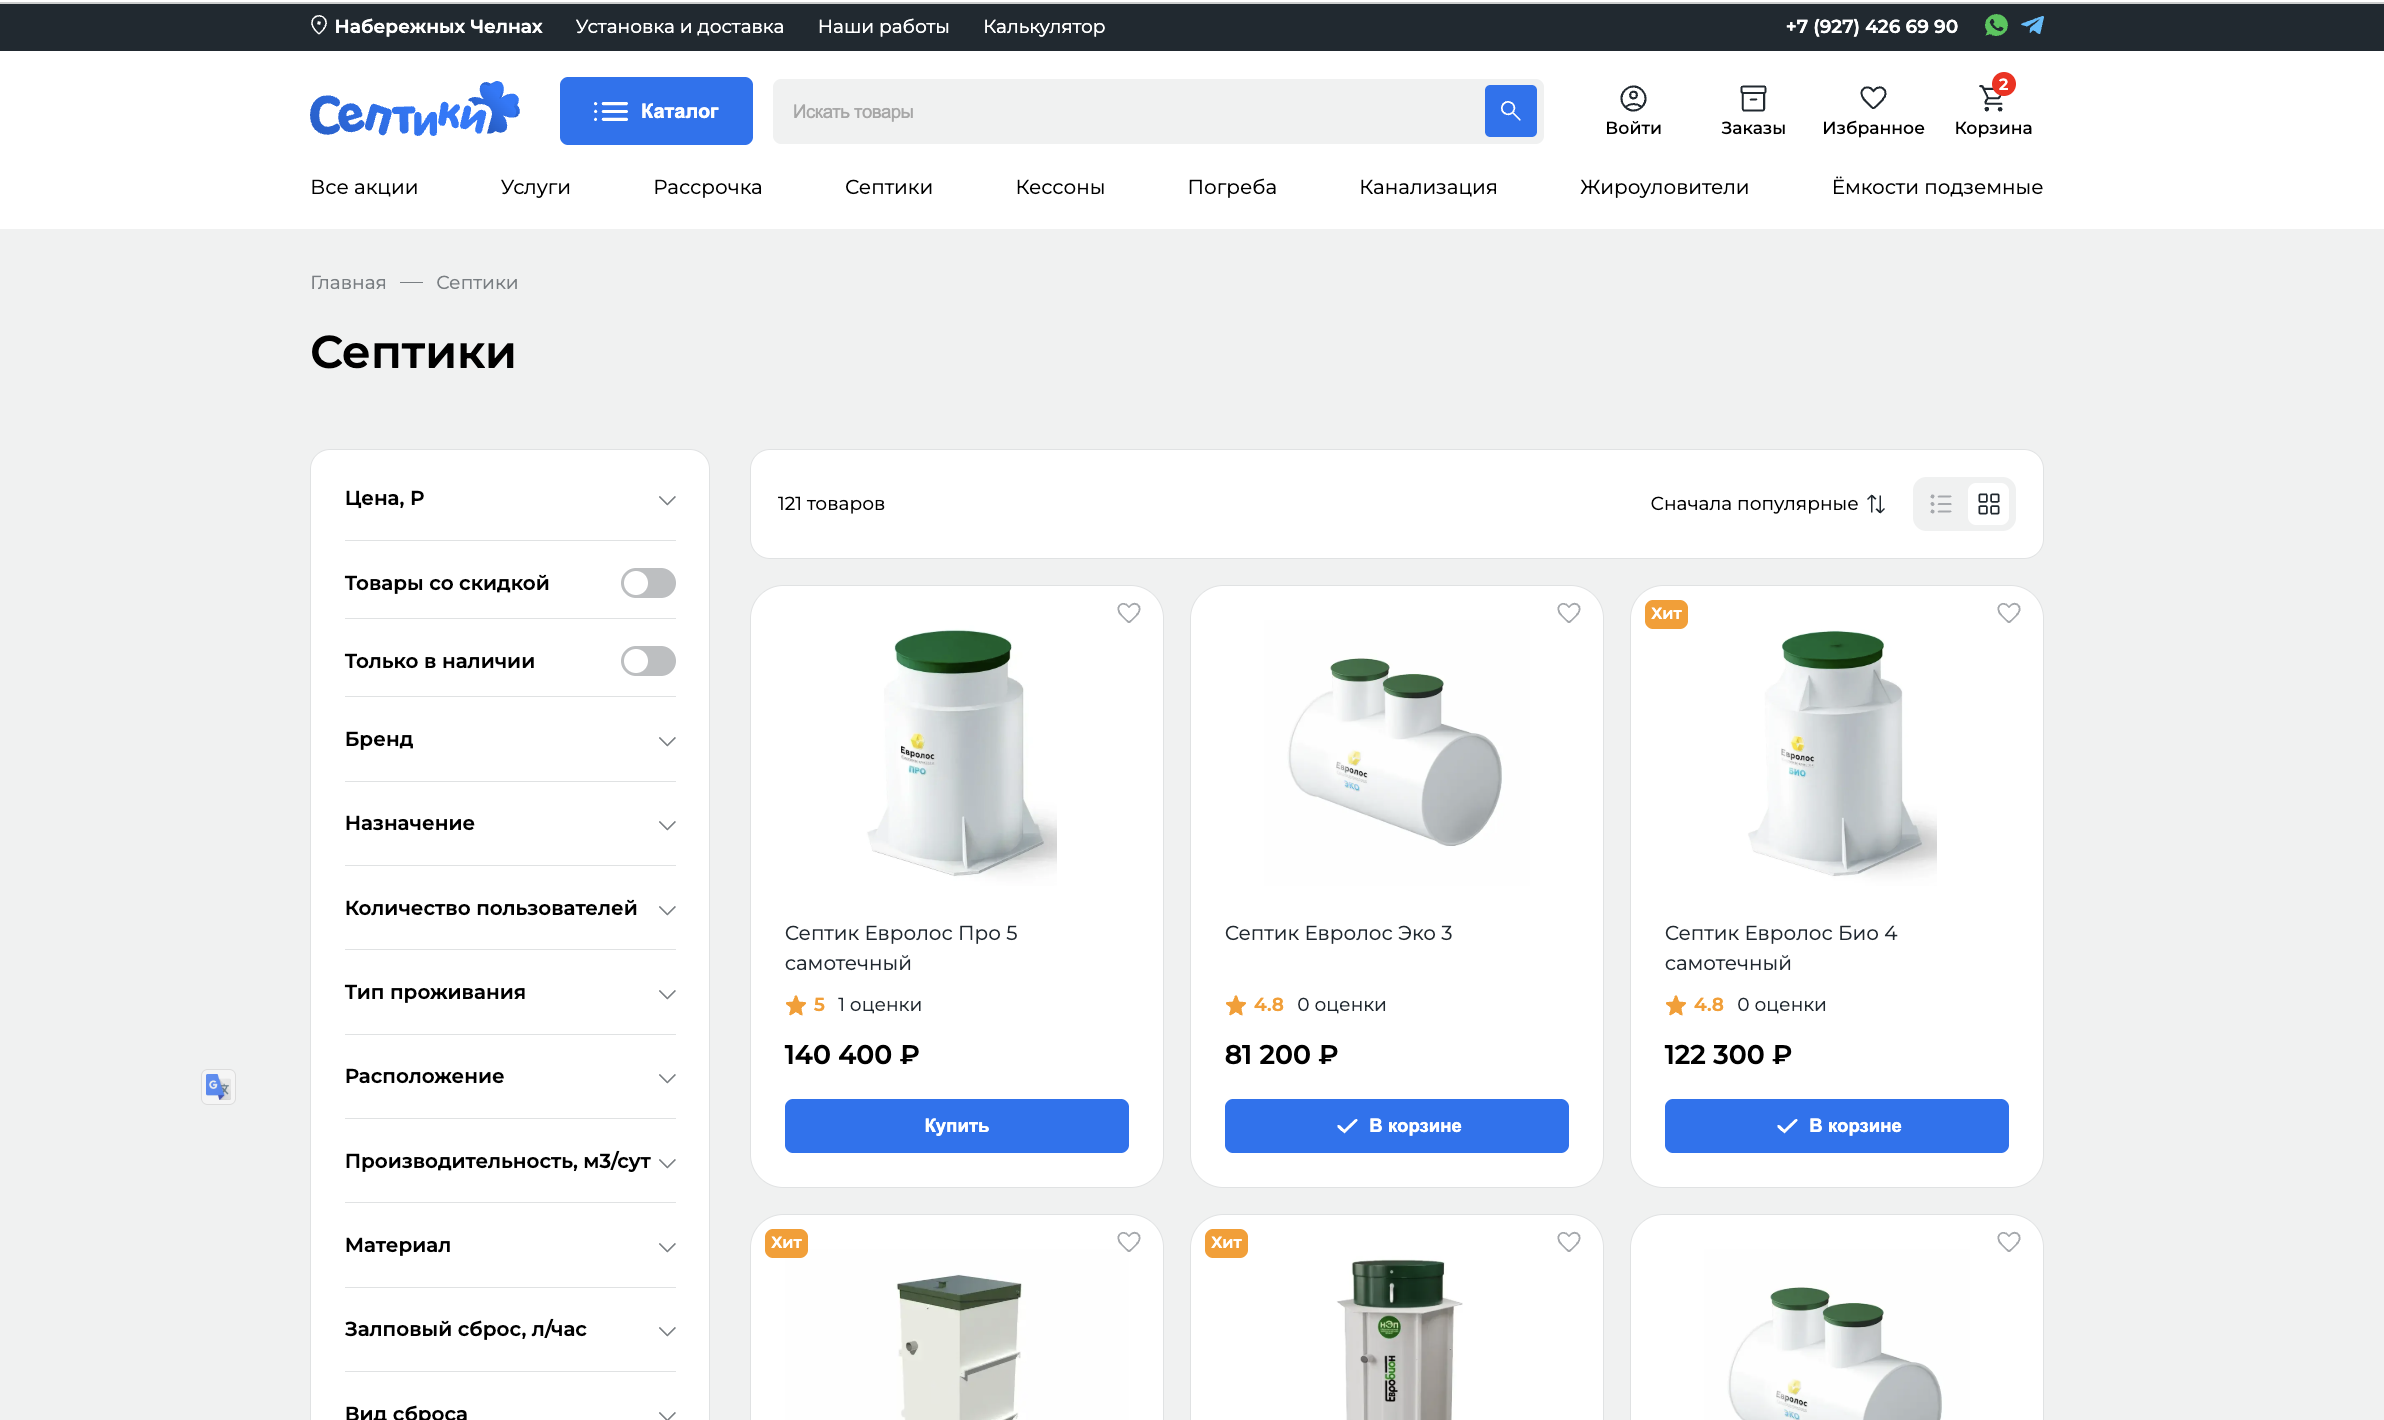
Task: Toggle Только в наличии switch
Action: (648, 661)
